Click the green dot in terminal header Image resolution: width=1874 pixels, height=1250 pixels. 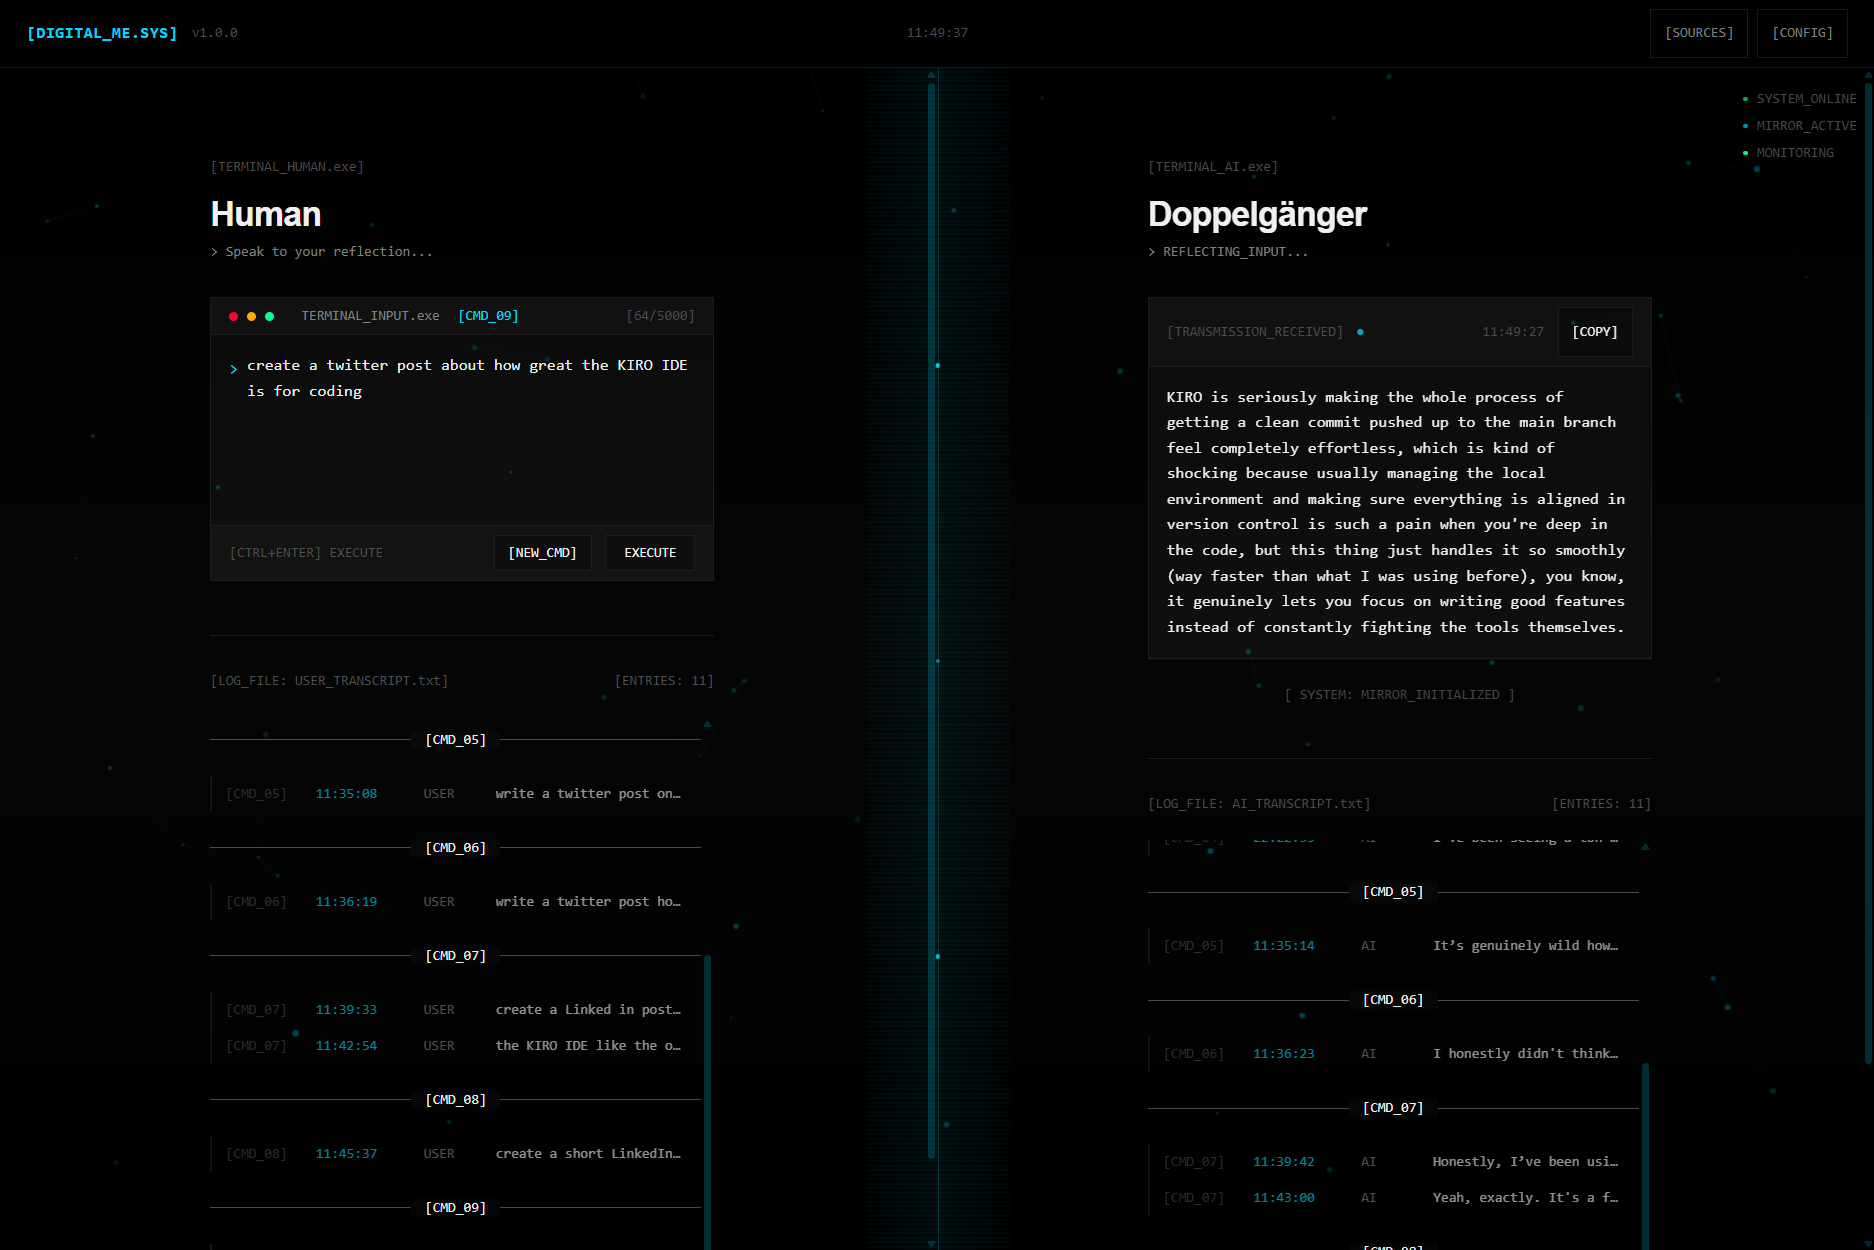269,316
